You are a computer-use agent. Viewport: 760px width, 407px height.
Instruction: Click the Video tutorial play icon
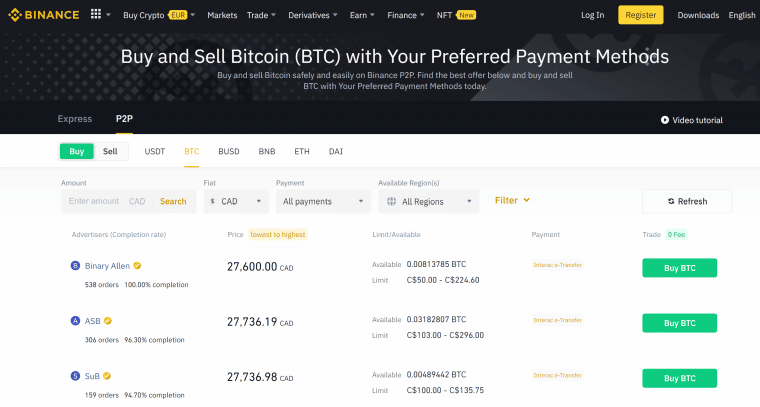tap(665, 120)
